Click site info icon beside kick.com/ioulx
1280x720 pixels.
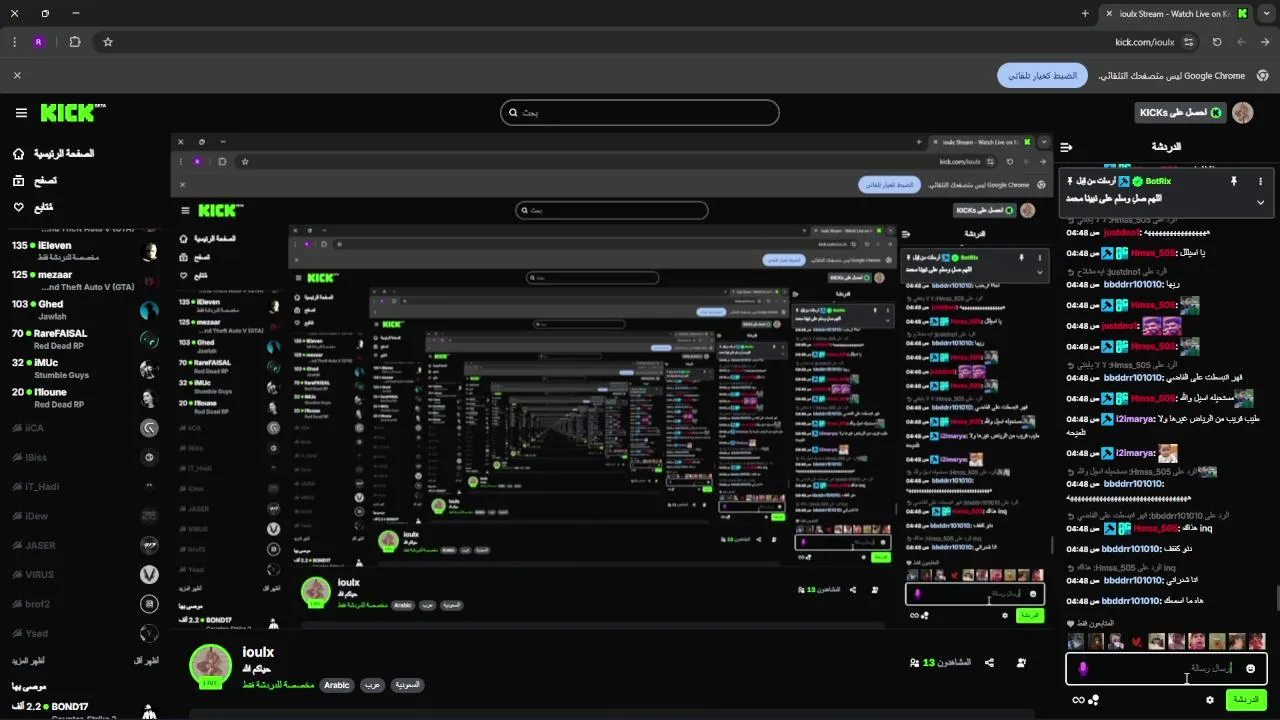(1188, 42)
